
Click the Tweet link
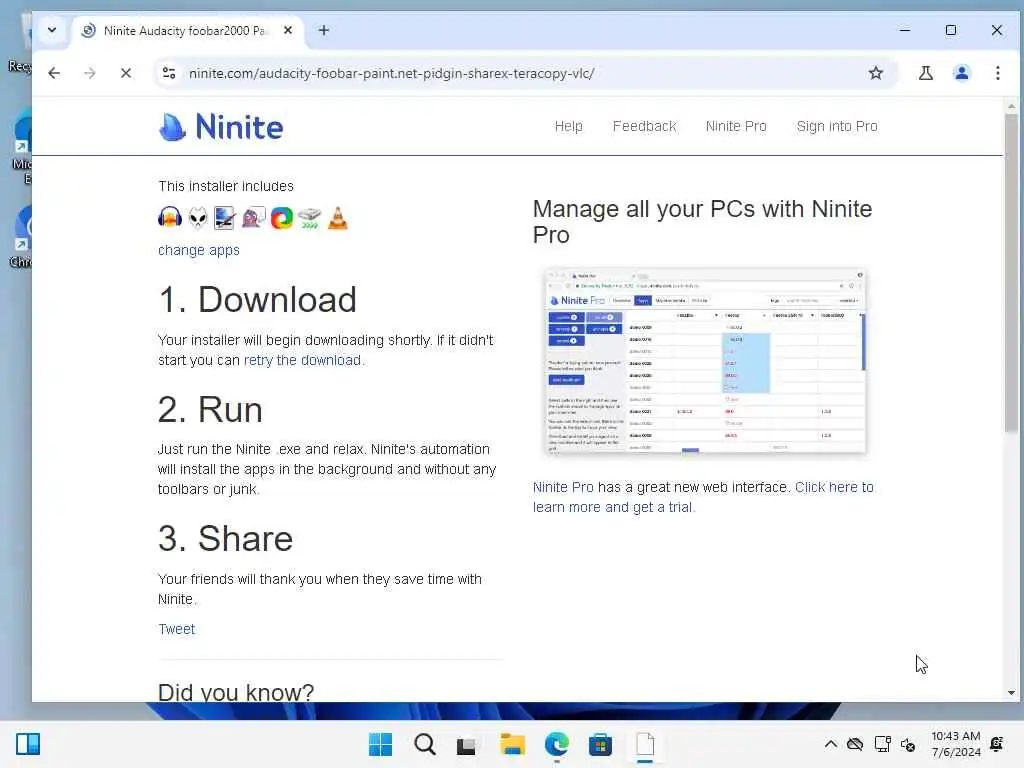click(x=176, y=629)
